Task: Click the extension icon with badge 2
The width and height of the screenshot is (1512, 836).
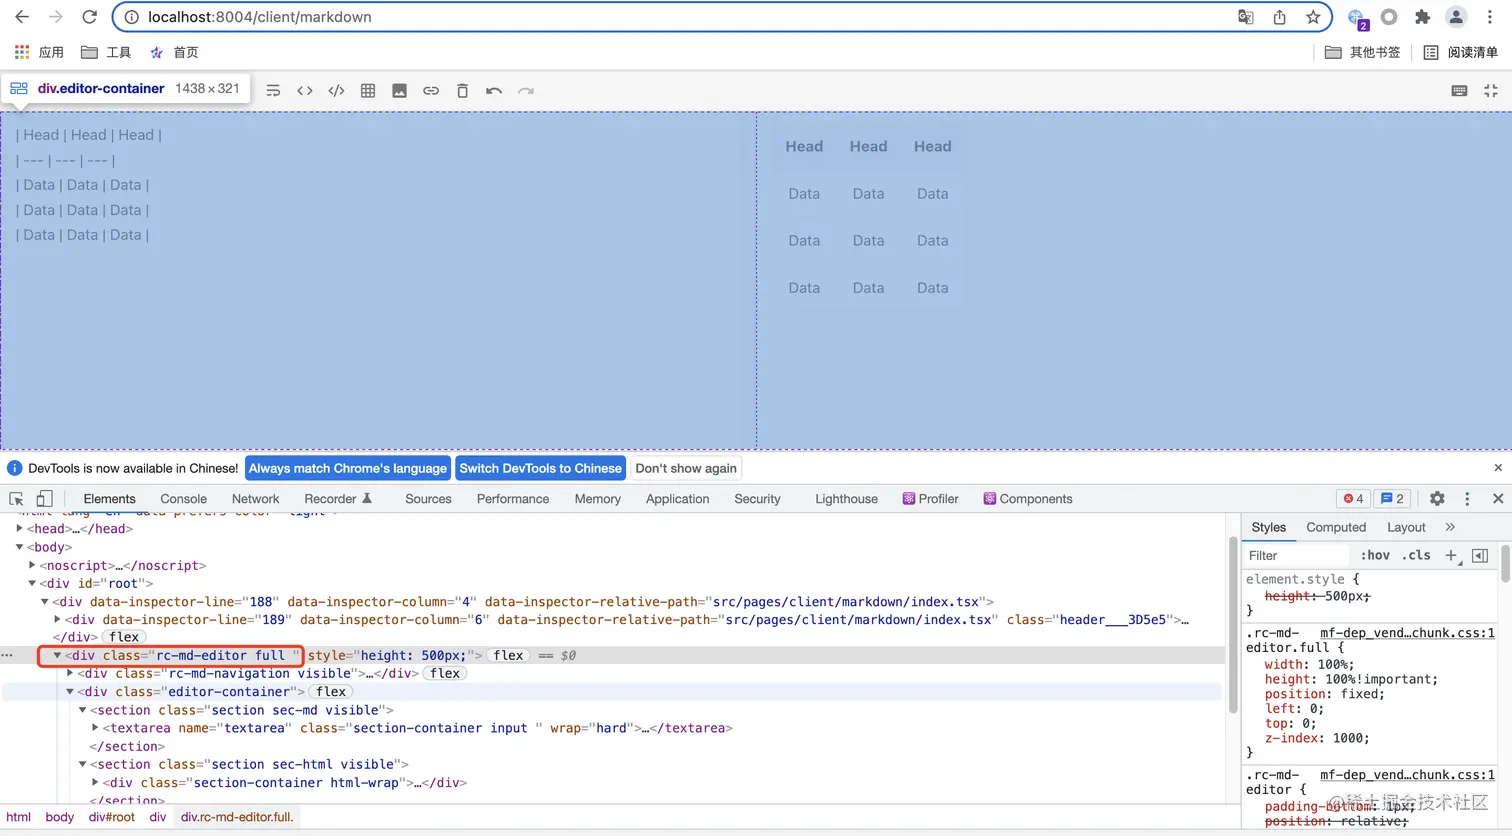Action: pyautogui.click(x=1357, y=18)
